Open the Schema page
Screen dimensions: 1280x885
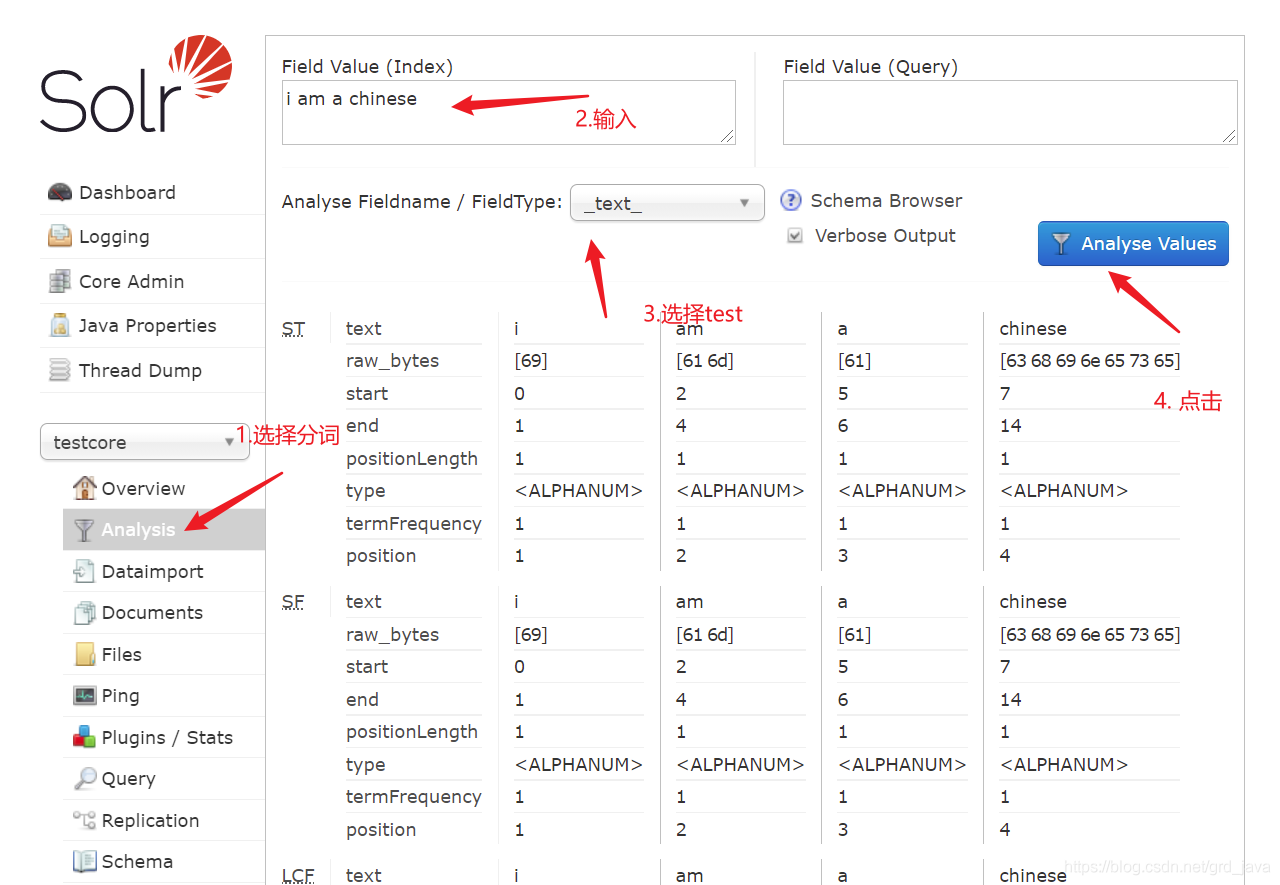[164, 861]
